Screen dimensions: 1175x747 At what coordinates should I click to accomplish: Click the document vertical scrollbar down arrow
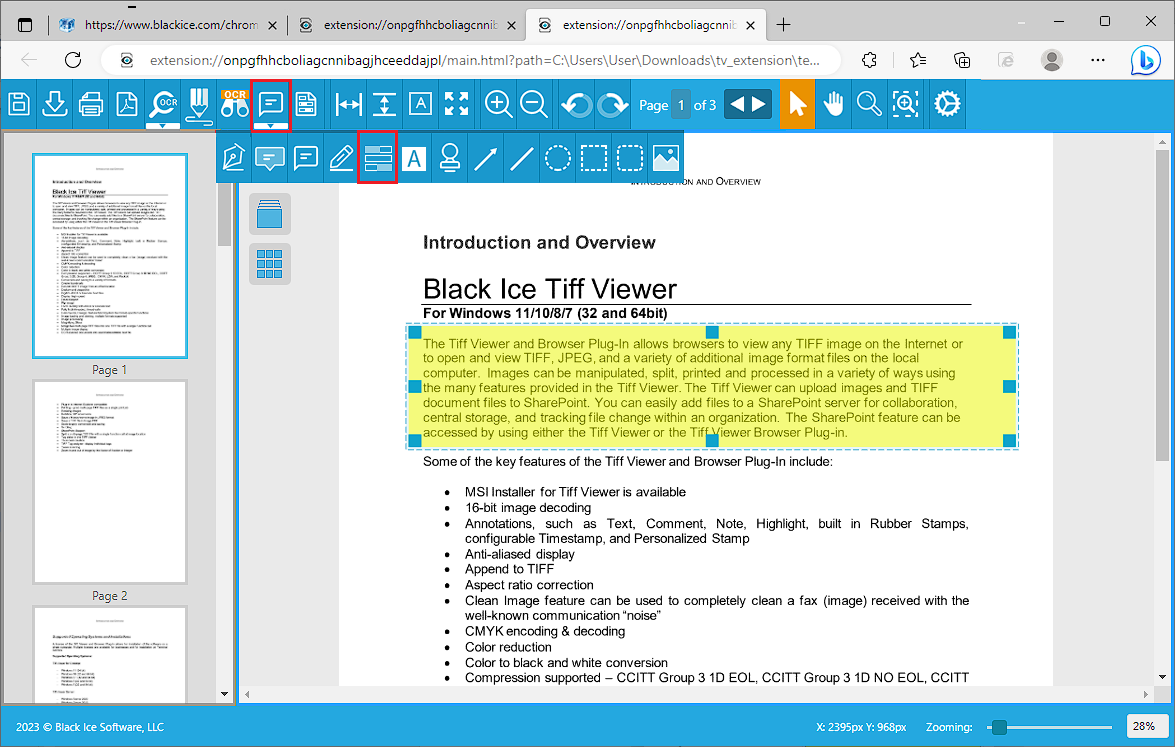pos(1162,678)
